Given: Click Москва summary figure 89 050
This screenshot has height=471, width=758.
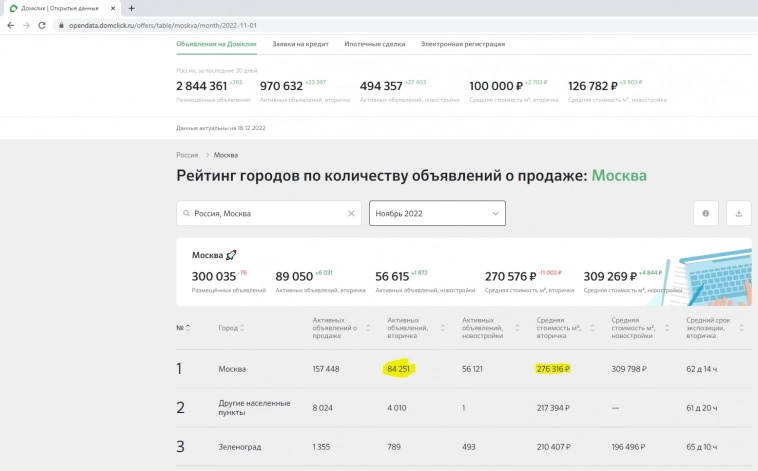Looking at the screenshot, I should click(x=294, y=277).
